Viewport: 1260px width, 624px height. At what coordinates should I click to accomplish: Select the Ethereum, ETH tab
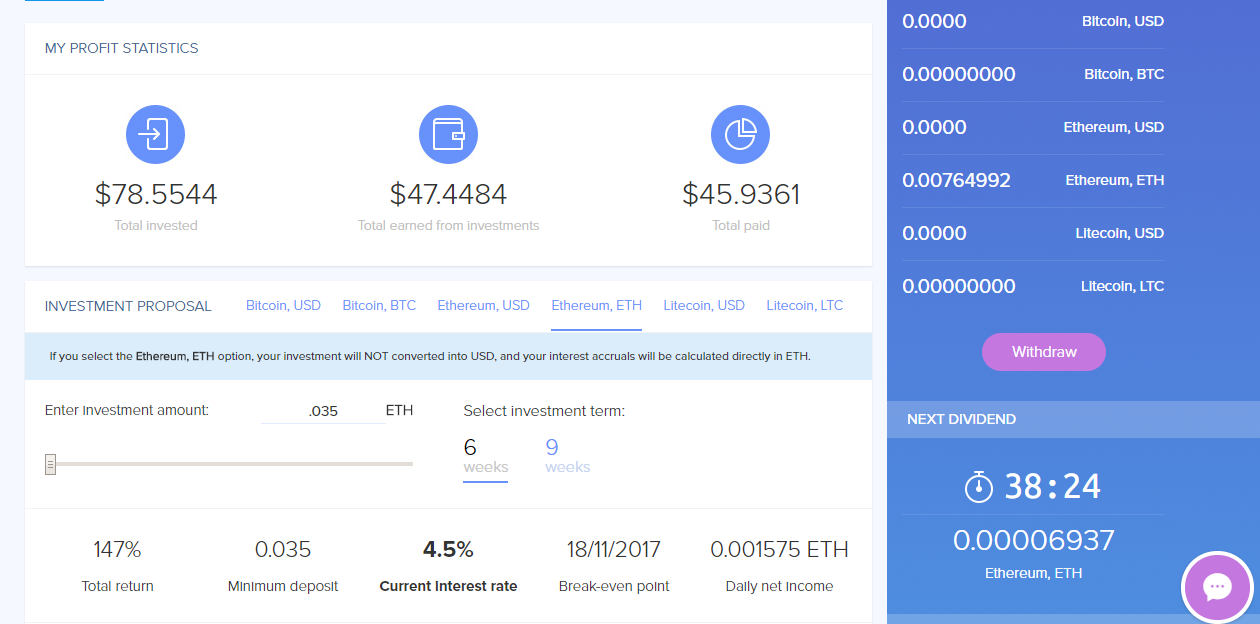click(x=597, y=305)
